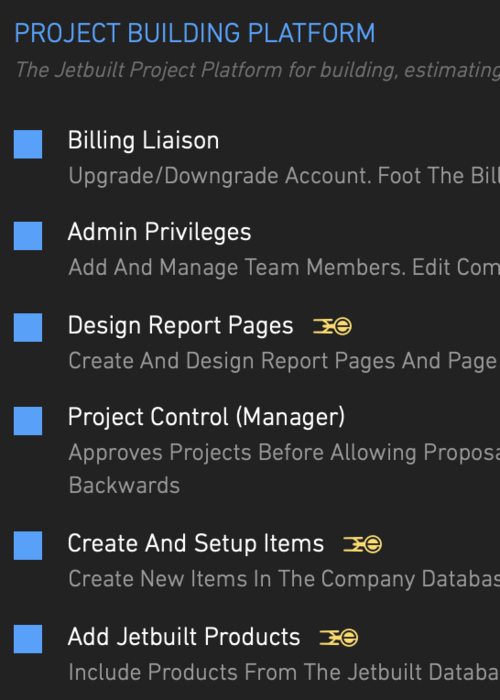Click the Project Control (Manager) title
The width and height of the screenshot is (500, 700).
coord(206,417)
